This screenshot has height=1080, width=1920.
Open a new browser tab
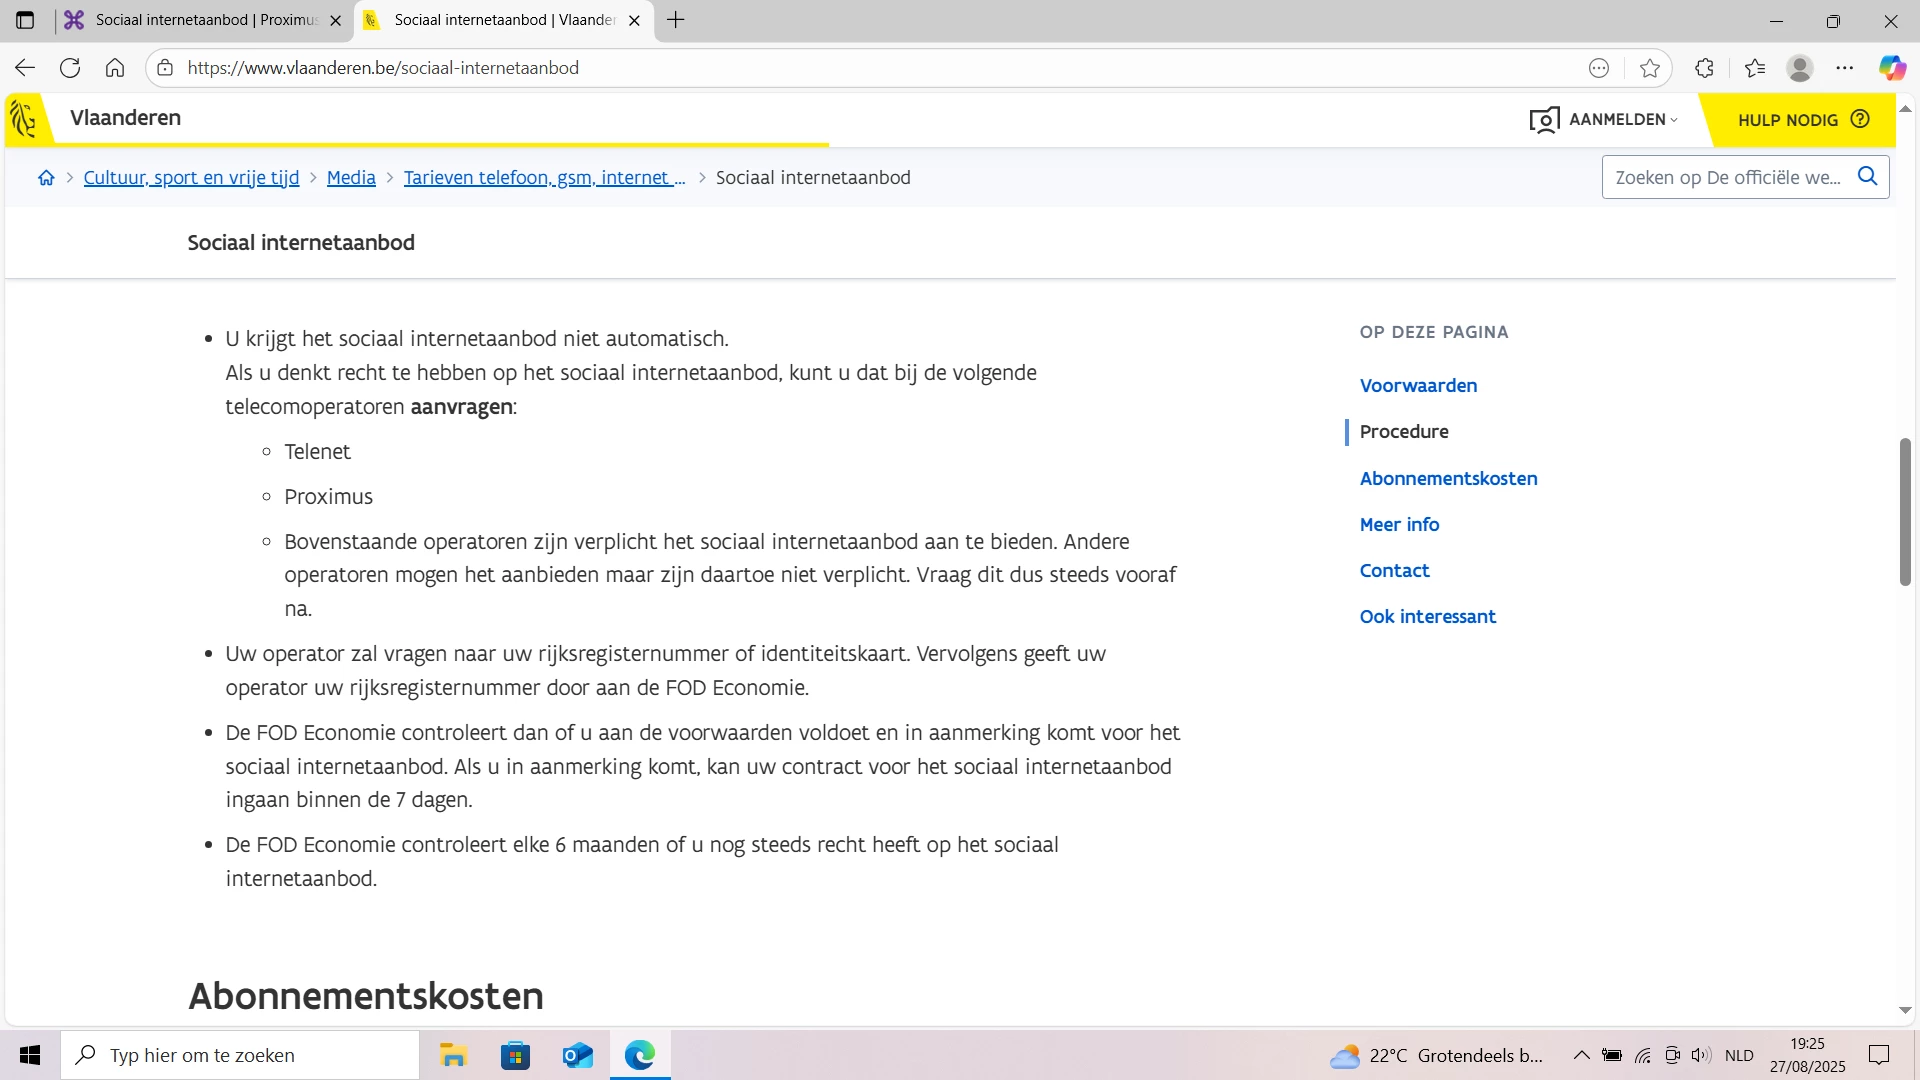pos(676,20)
